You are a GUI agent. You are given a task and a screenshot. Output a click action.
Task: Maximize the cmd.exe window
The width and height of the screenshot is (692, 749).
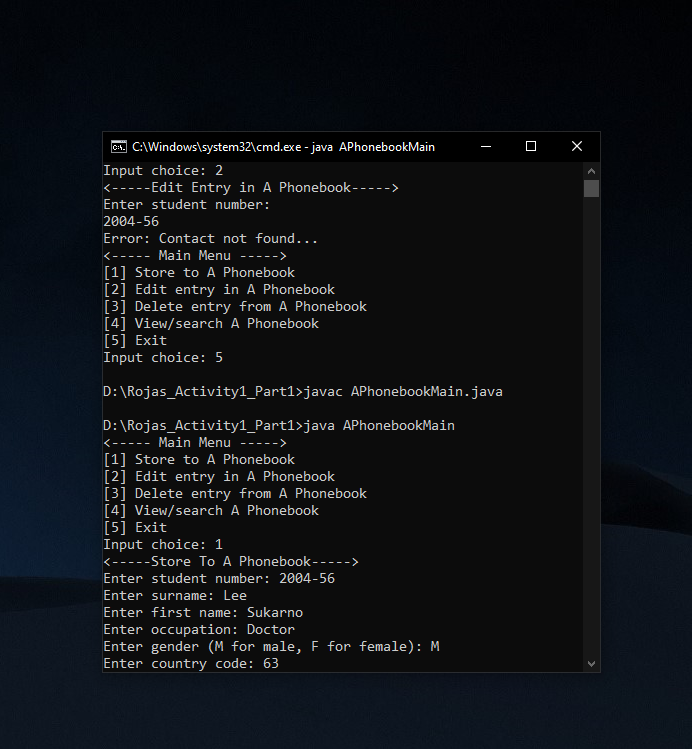(531, 146)
